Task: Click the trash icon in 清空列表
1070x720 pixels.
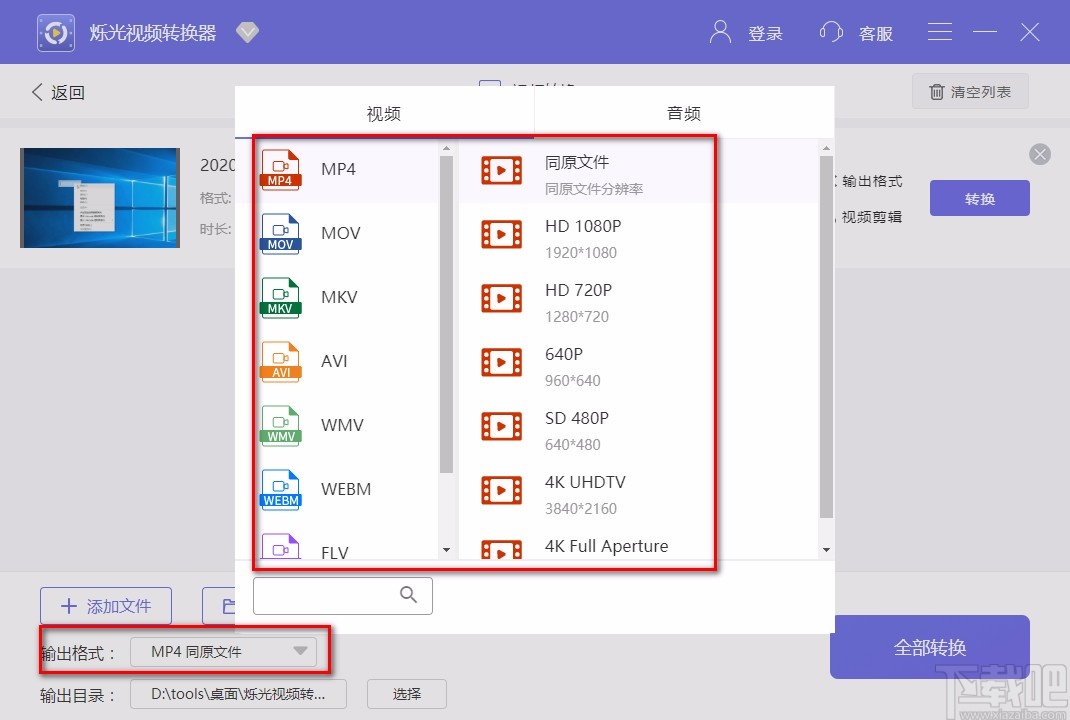Action: (x=937, y=91)
